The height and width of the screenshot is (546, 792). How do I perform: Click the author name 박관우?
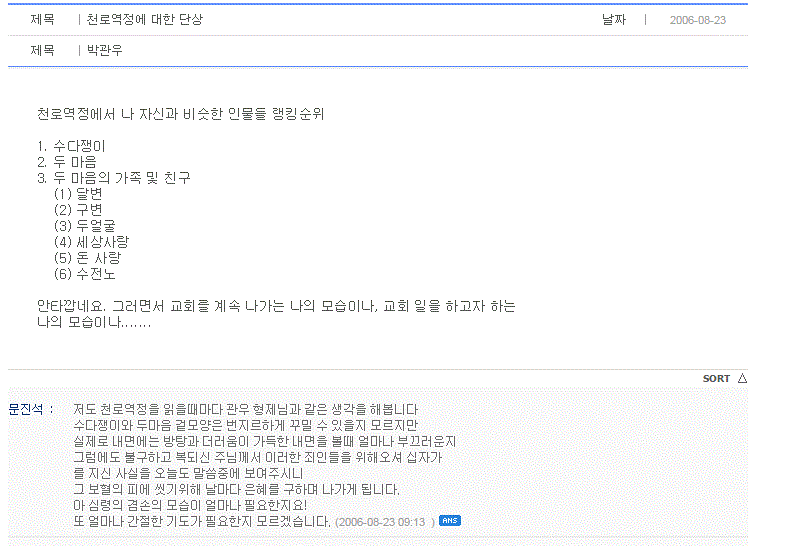105,51
